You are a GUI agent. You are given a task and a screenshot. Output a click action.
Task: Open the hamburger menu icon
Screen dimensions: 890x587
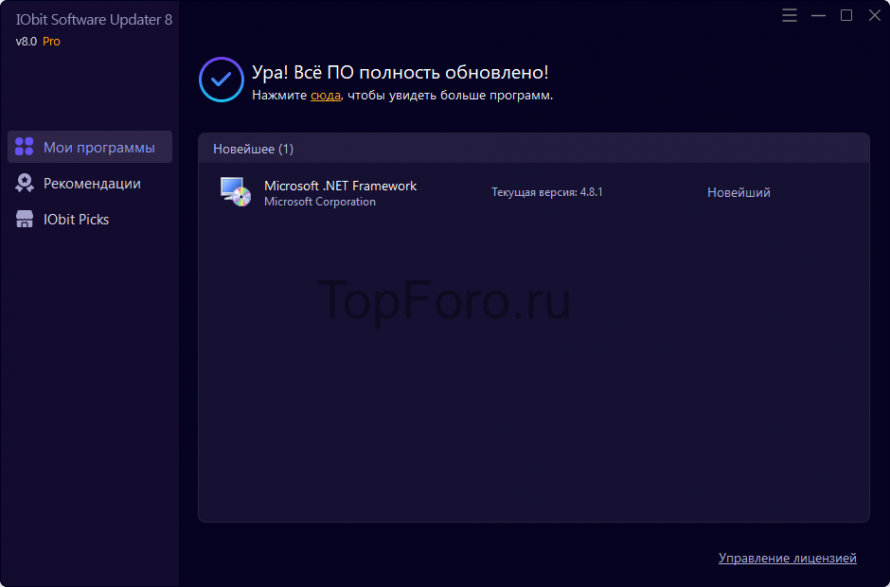[x=789, y=15]
